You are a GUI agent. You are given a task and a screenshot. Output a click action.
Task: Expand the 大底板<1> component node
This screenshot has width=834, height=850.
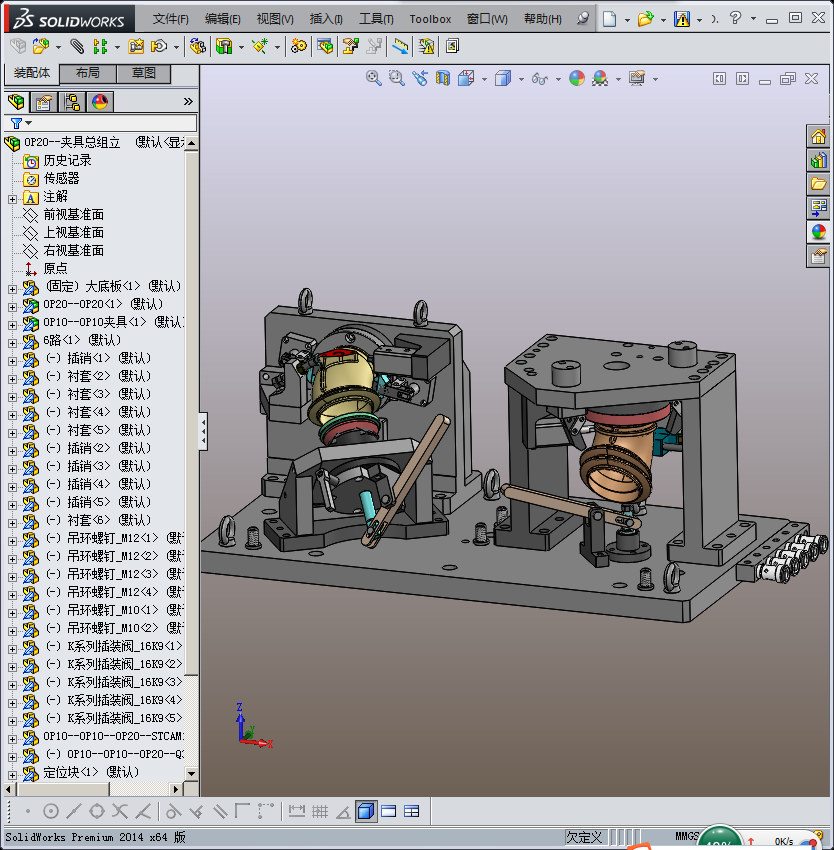tap(12, 287)
